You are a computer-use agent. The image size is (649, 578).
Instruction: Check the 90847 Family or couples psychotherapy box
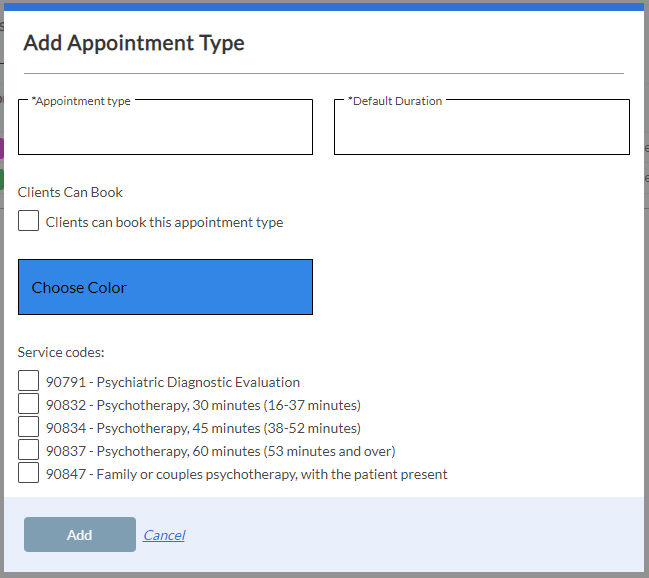[29, 473]
